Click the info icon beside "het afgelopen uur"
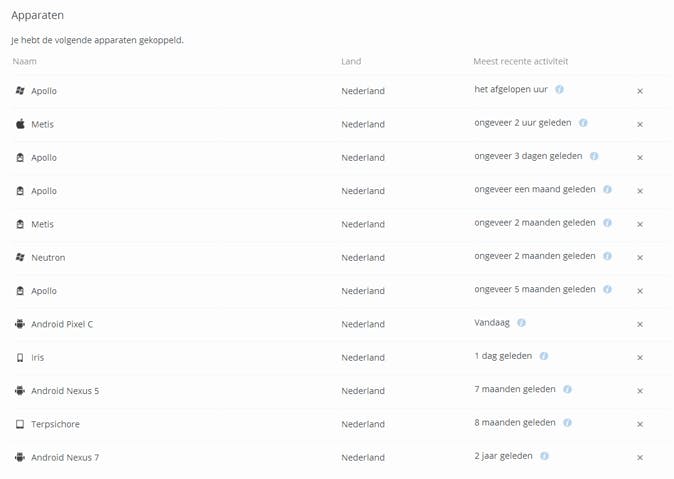The image size is (674, 479). [559, 89]
